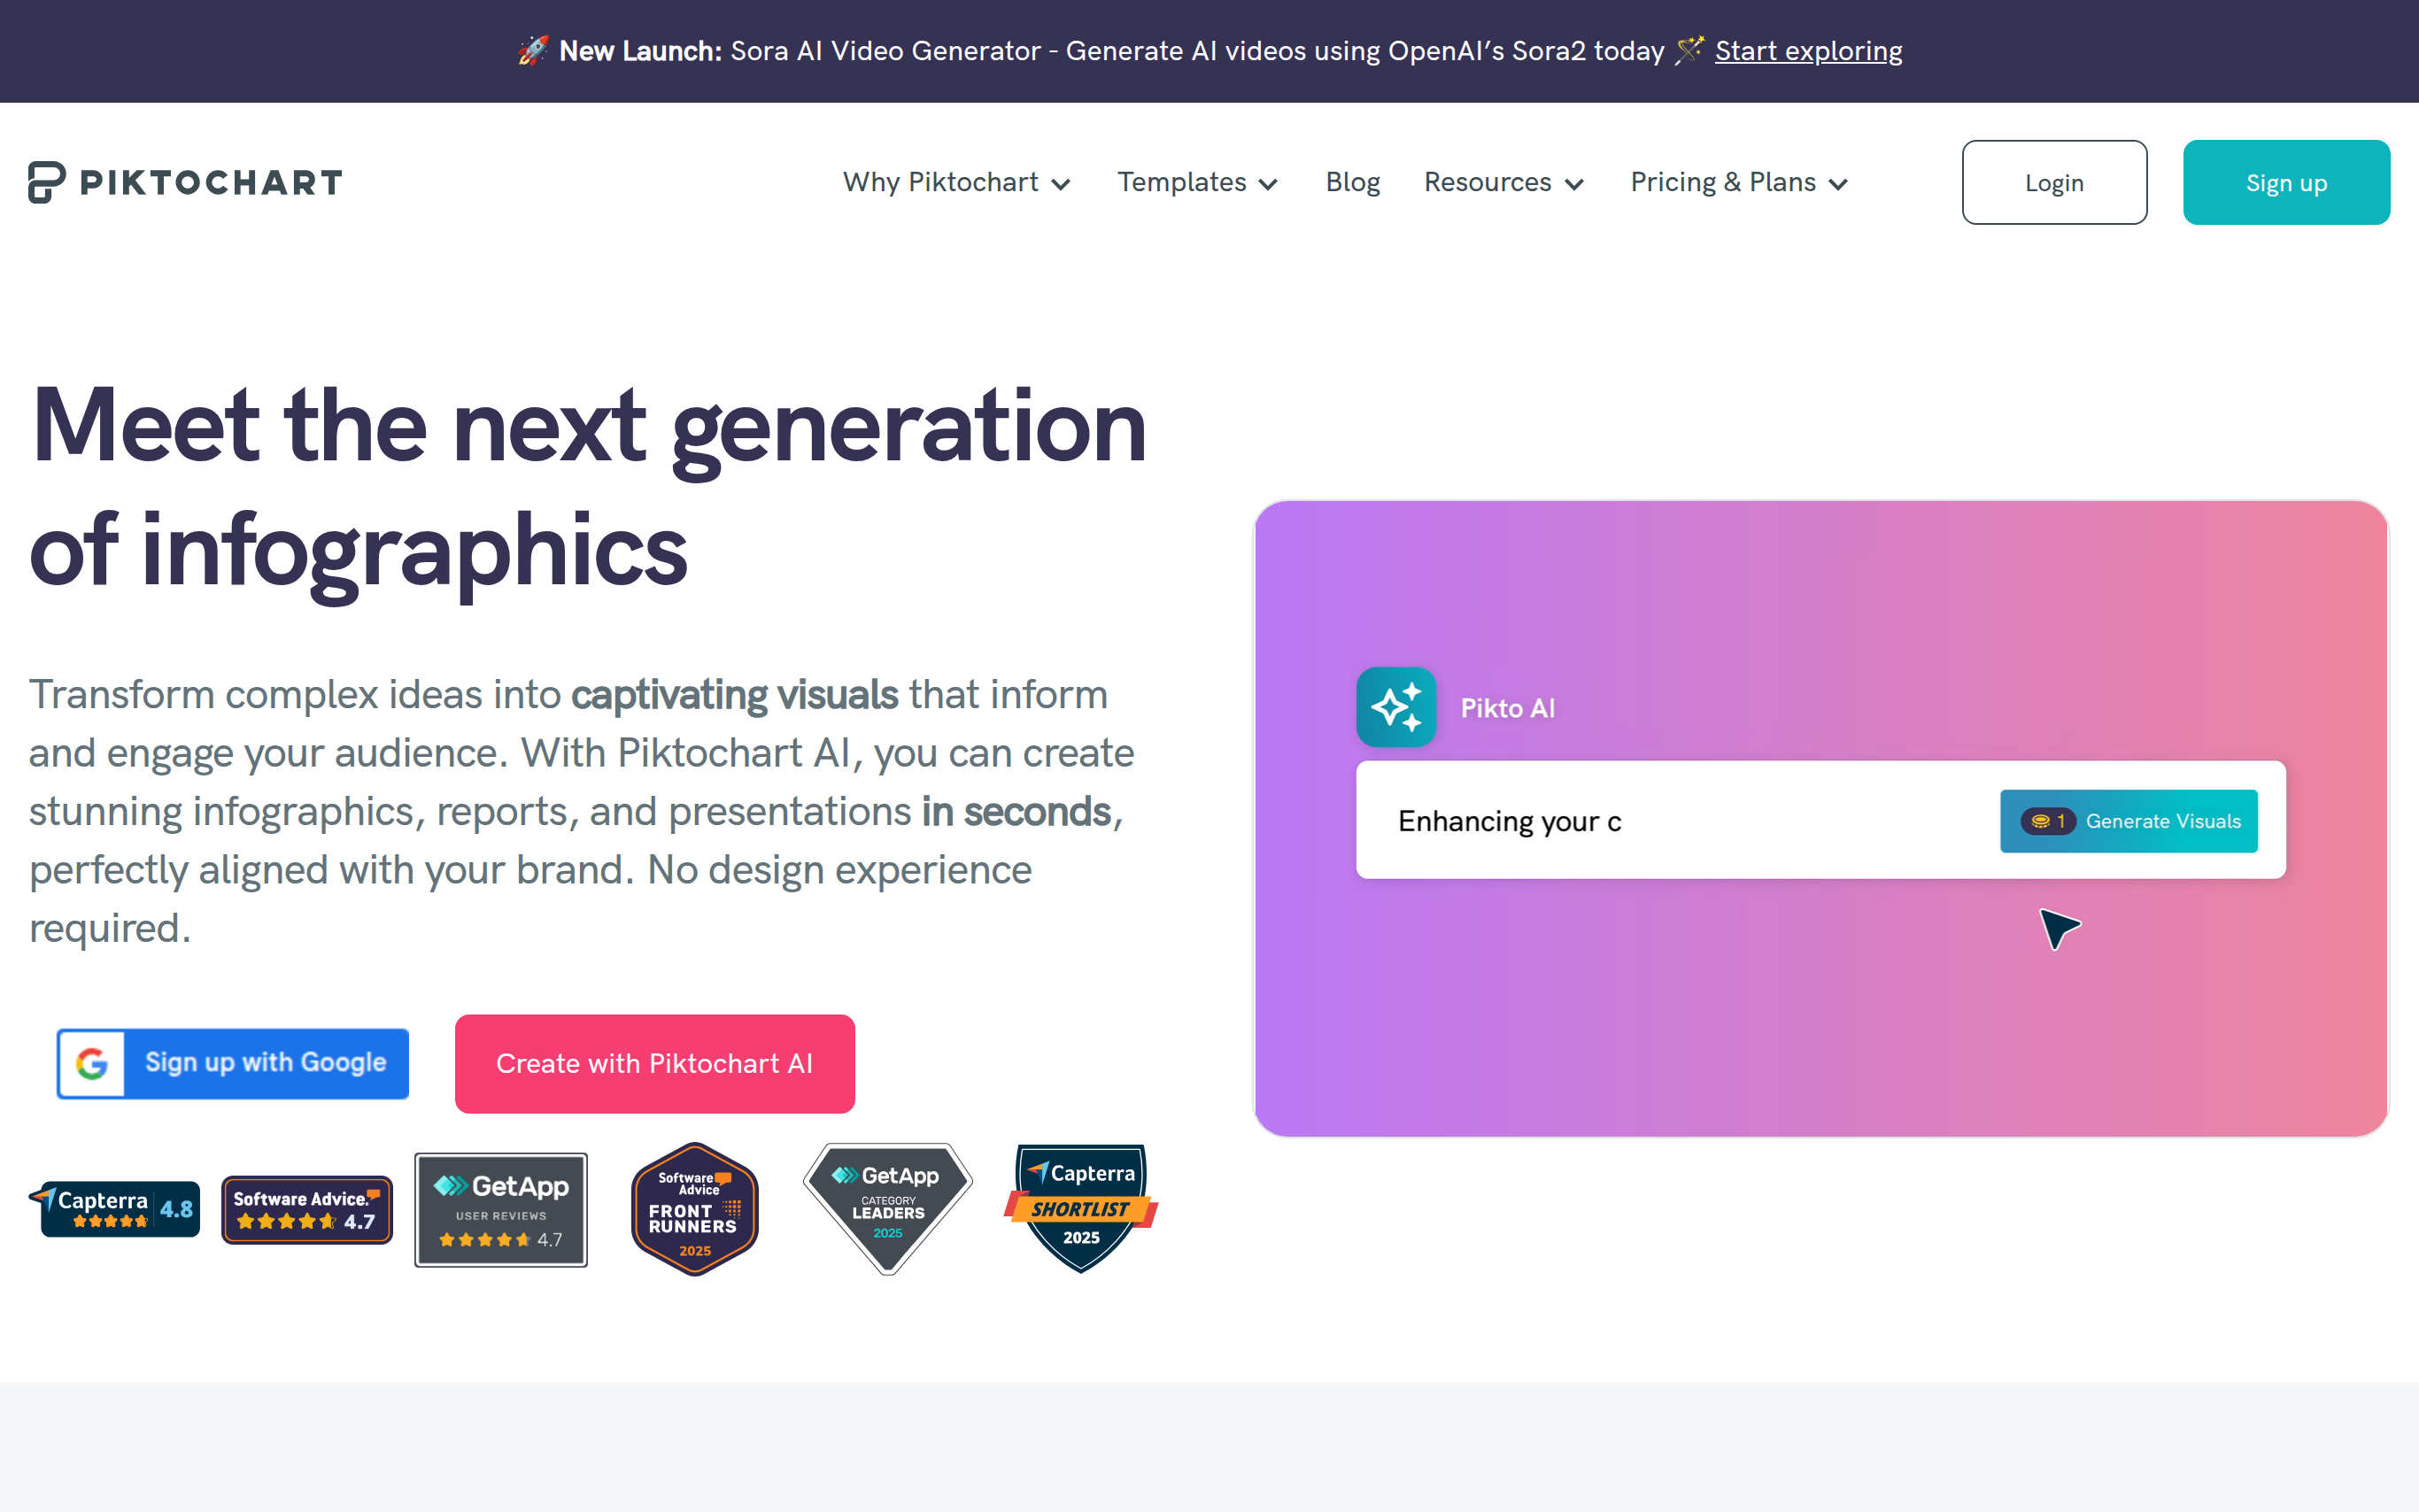Screen dimensions: 2419x1512
Task: Click the GetApp User Reviews badge
Action: [x=501, y=1209]
